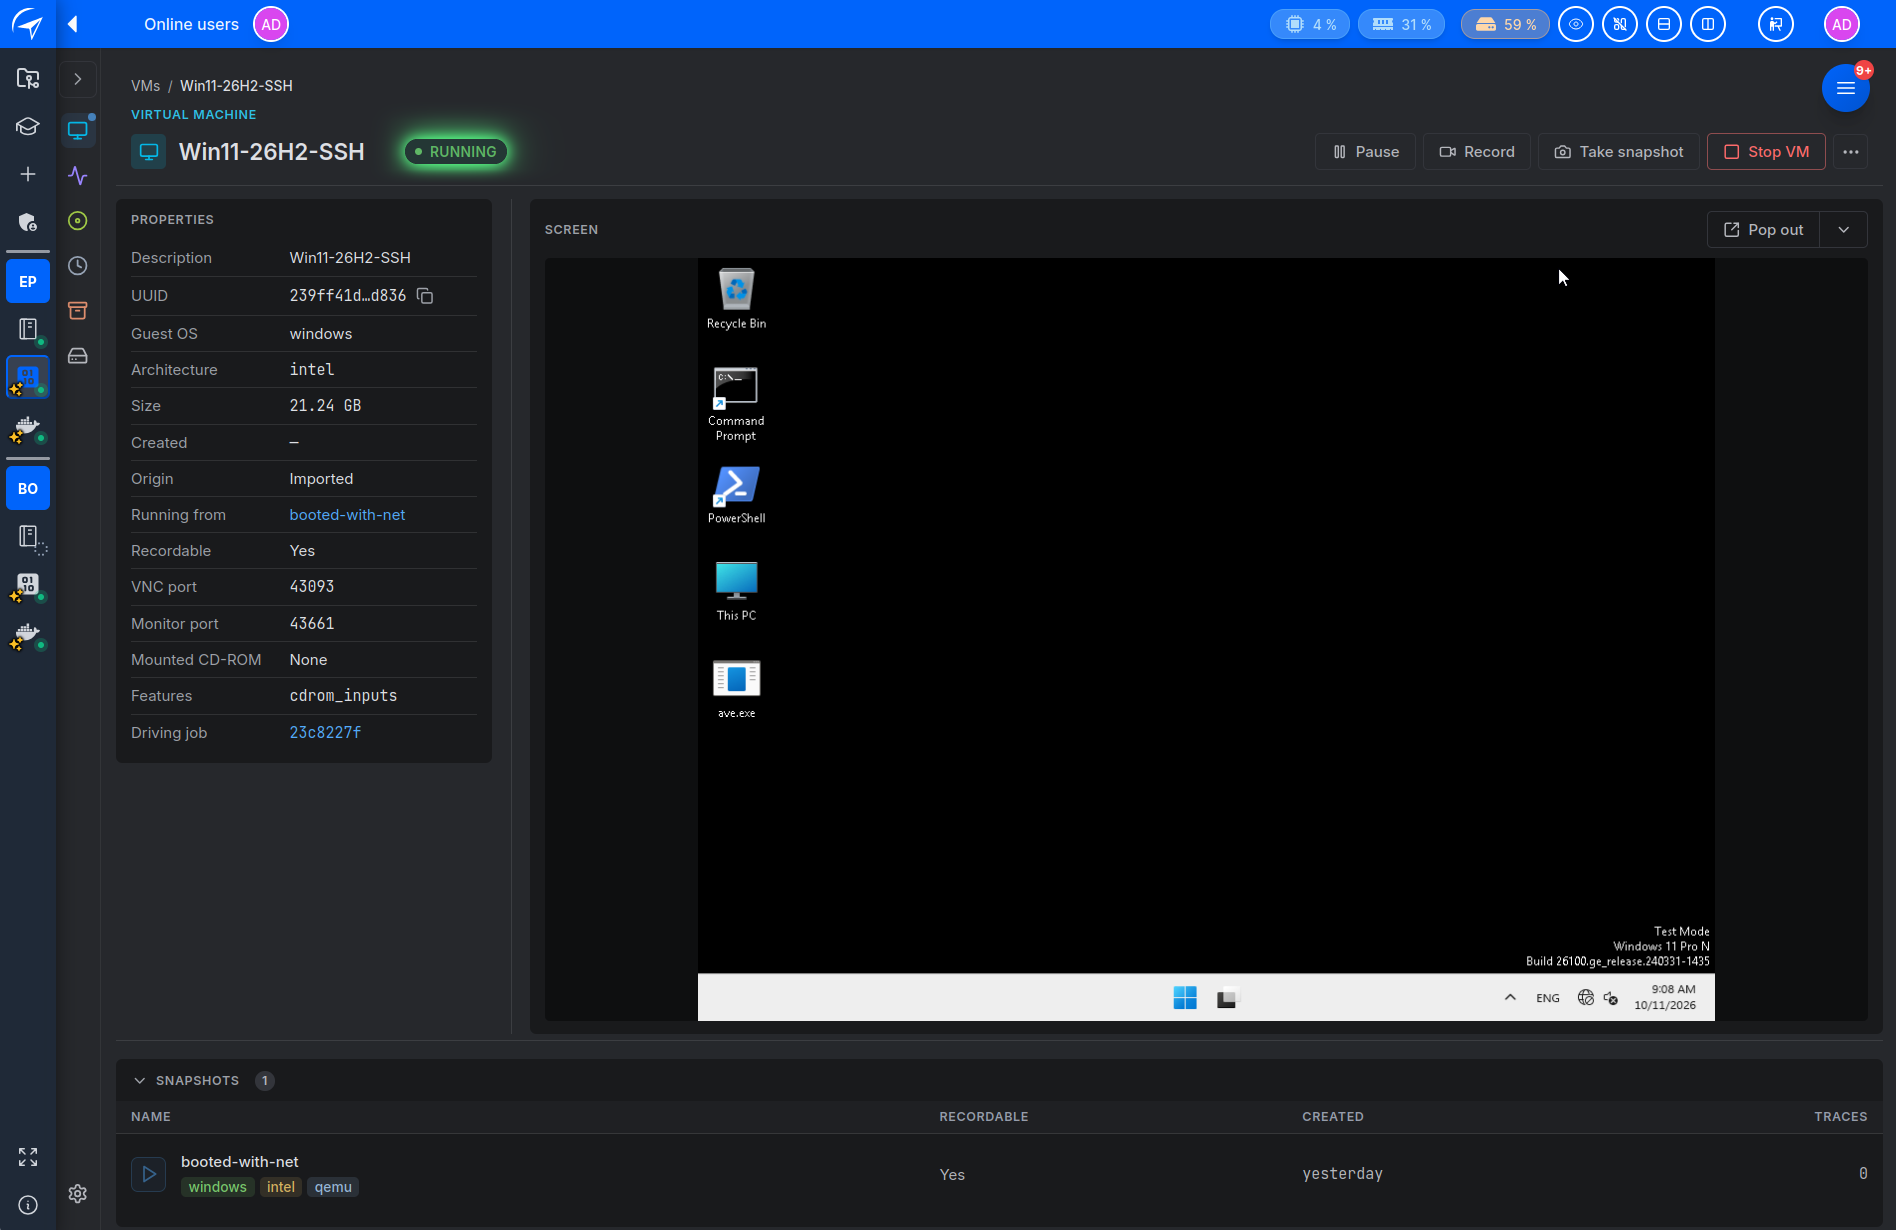Open the graduation cap learning icon

(x=28, y=127)
